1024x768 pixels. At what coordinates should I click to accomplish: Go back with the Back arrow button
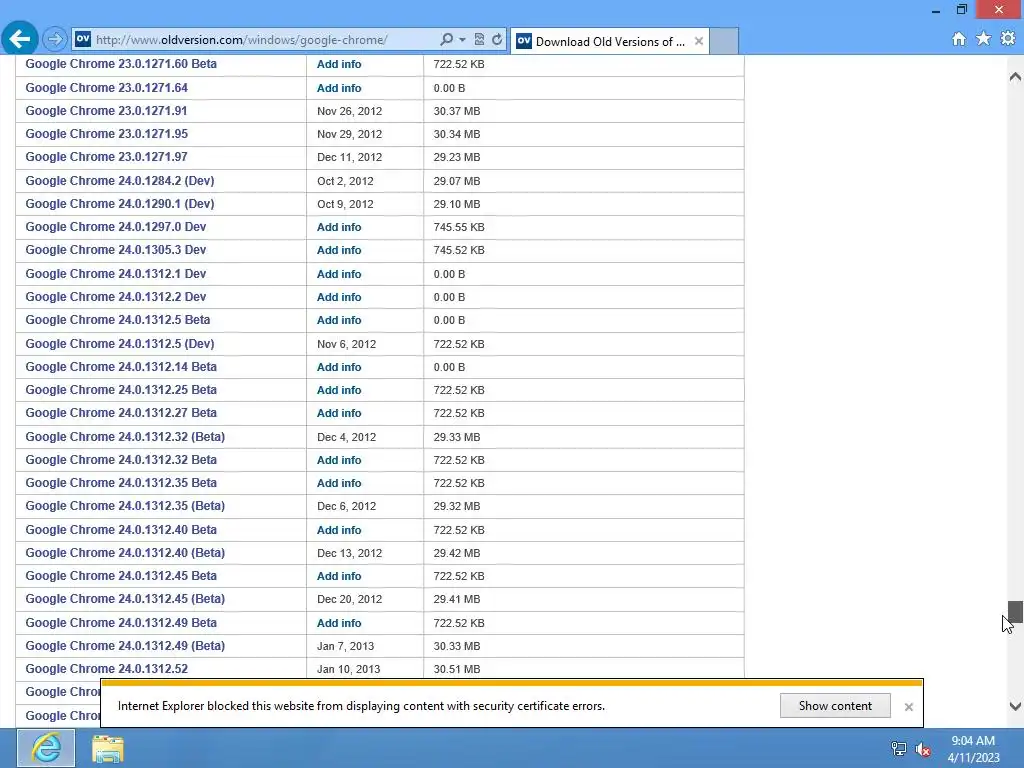click(20, 39)
